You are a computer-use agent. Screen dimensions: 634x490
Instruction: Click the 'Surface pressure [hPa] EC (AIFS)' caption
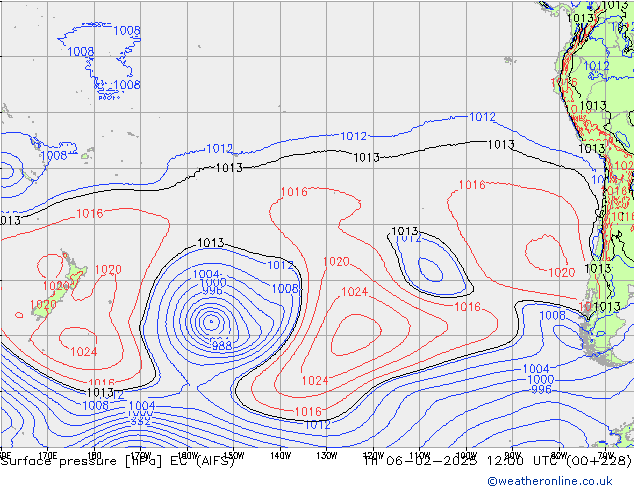118,461
